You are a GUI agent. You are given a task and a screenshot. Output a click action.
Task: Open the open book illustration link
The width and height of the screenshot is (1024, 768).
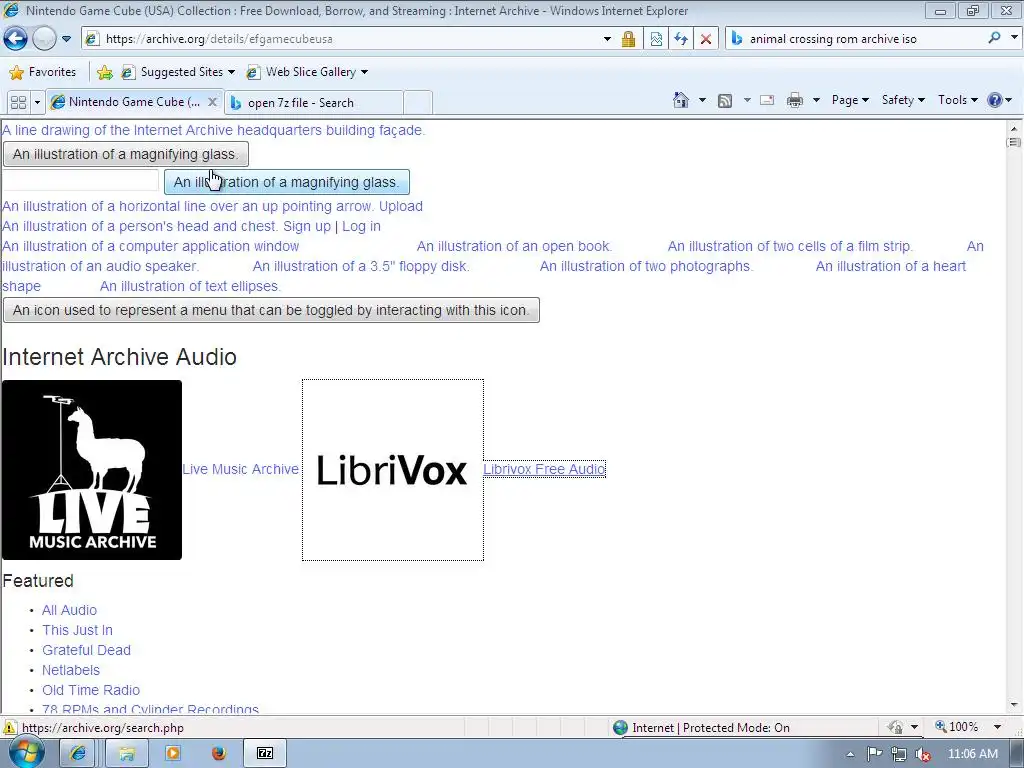514,246
